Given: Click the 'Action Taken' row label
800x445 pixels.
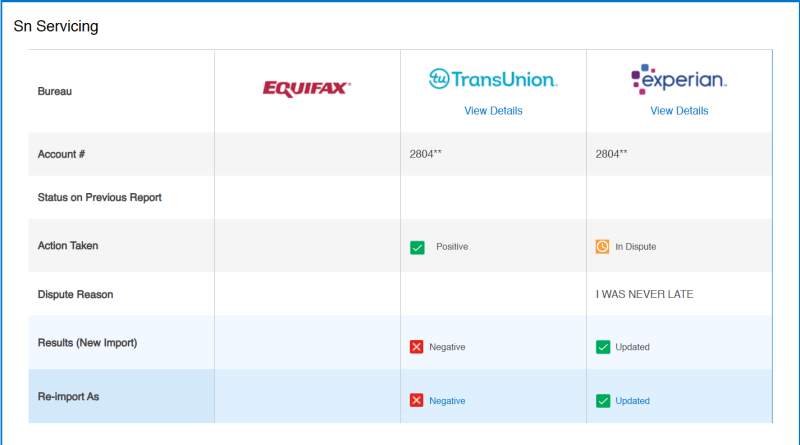Looking at the screenshot, I should (68, 246).
